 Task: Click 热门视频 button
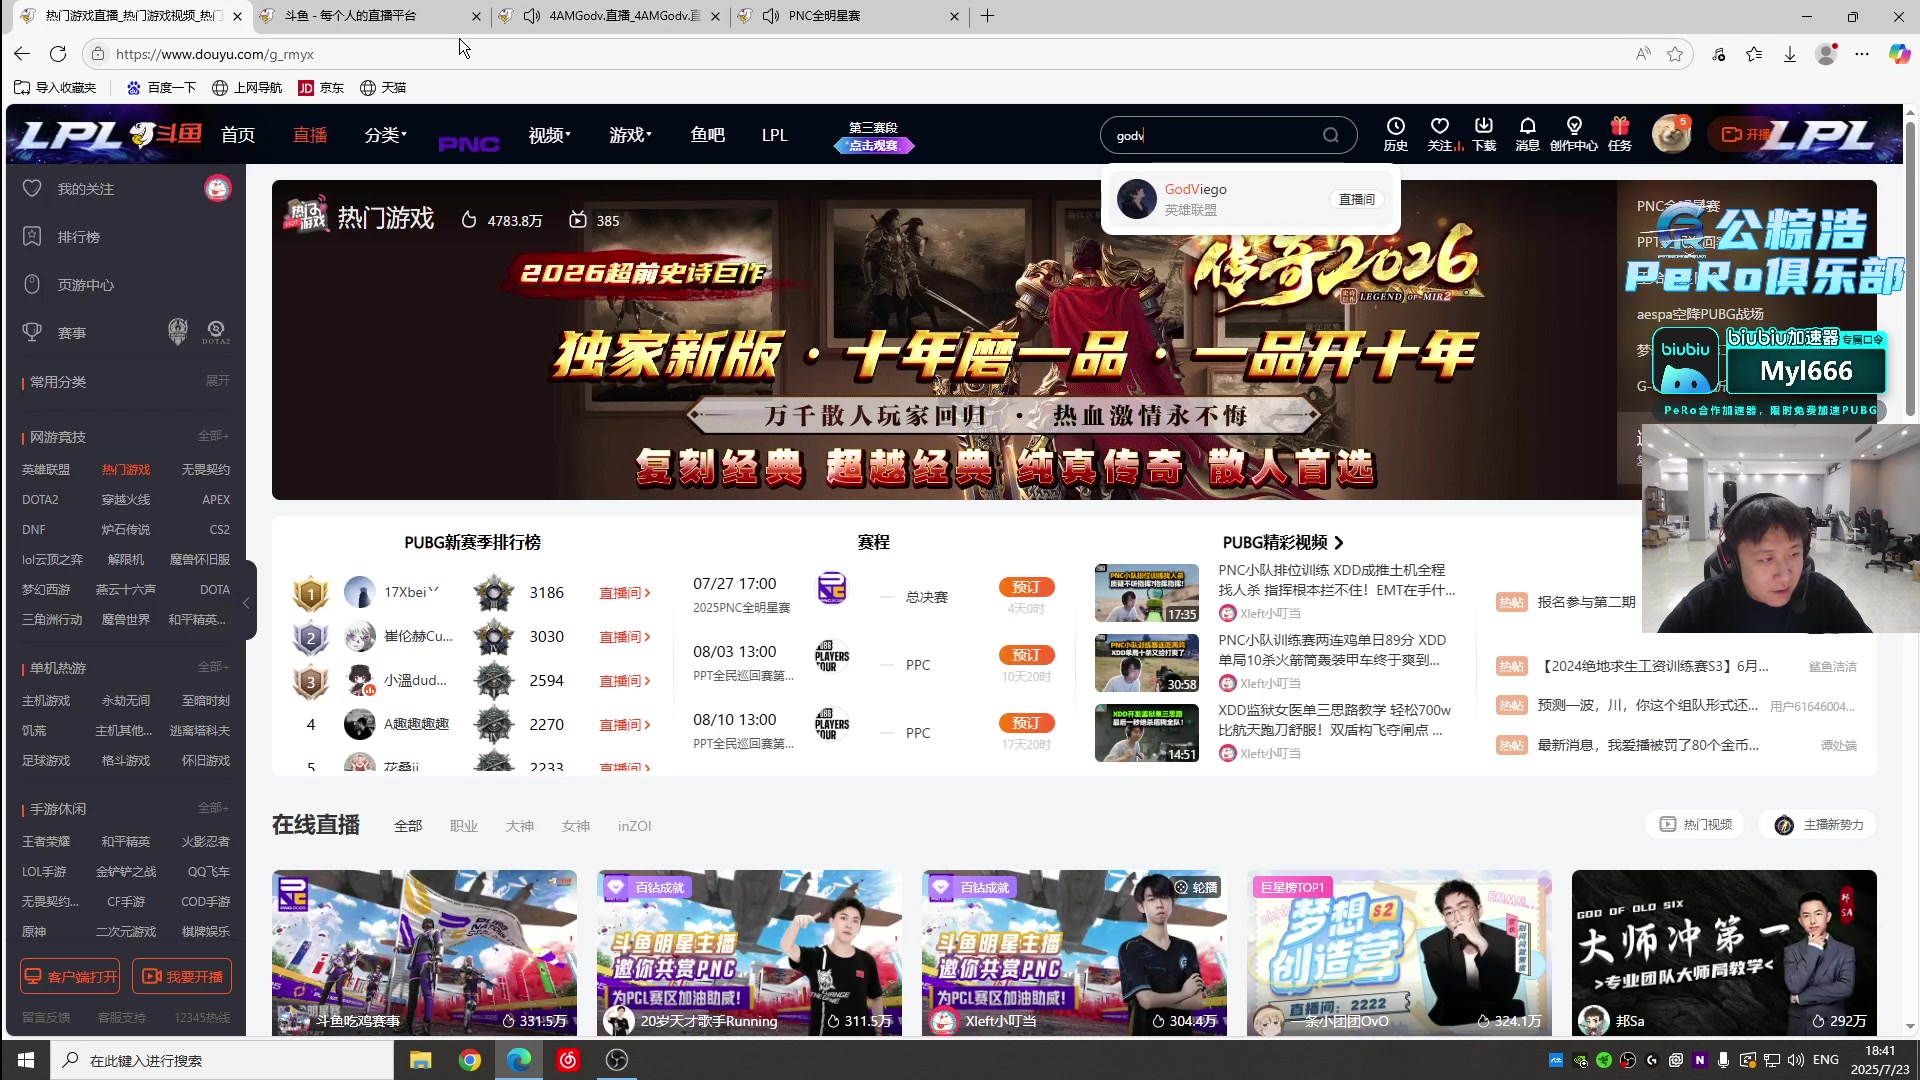click(1695, 824)
